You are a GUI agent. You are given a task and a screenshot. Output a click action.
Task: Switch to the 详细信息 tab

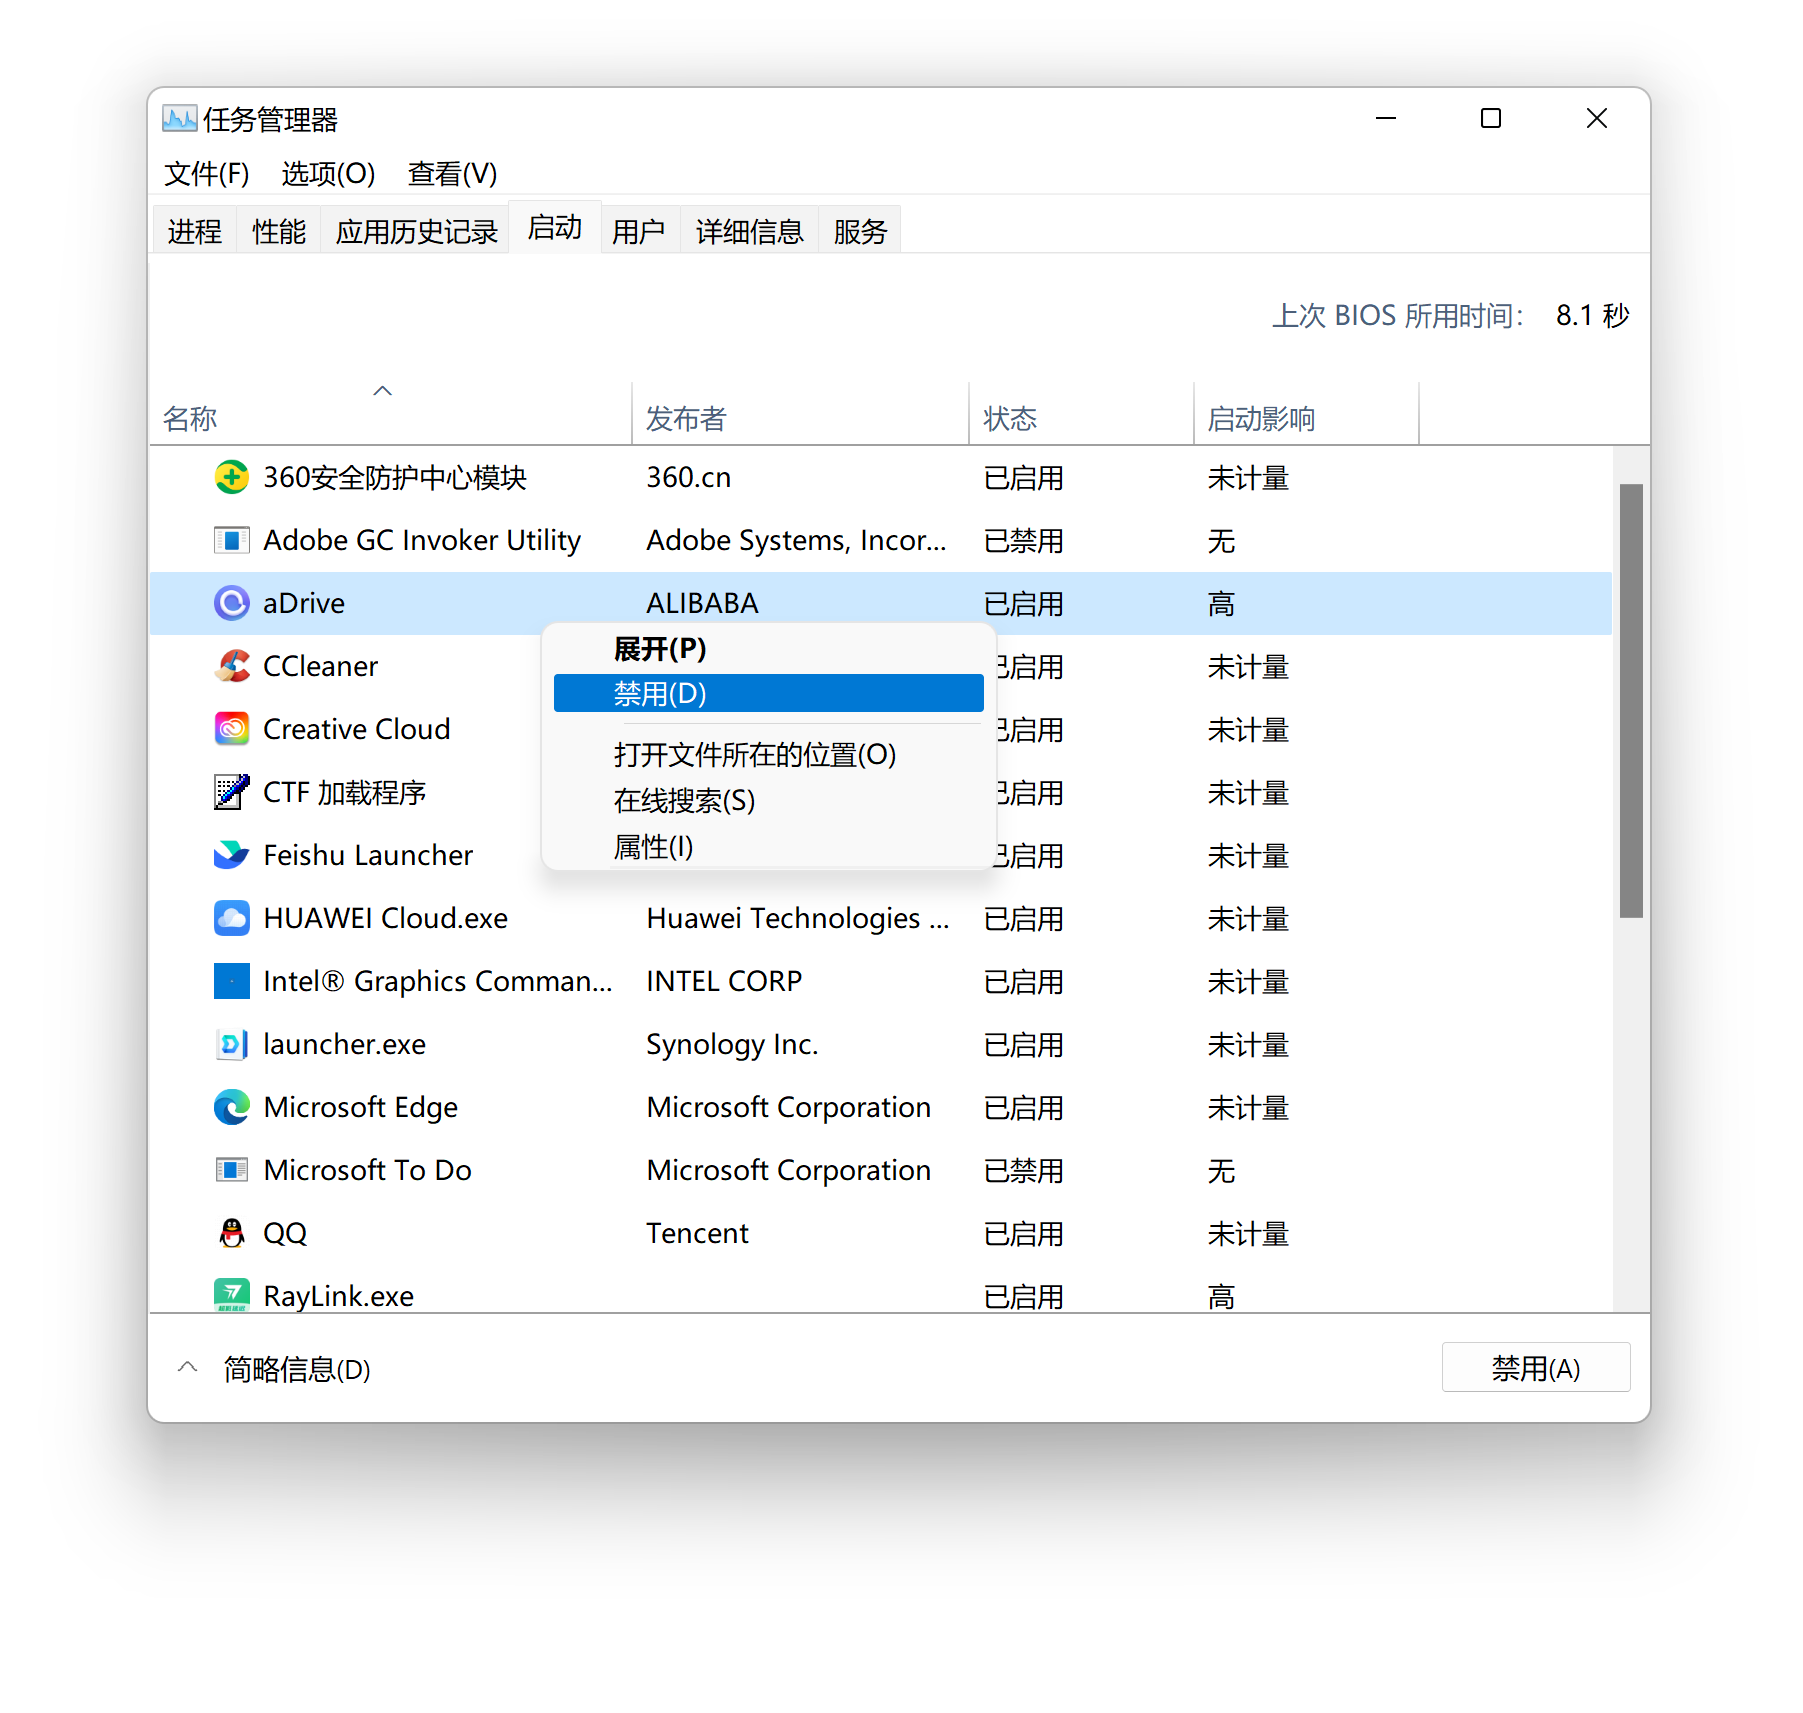[x=750, y=231]
